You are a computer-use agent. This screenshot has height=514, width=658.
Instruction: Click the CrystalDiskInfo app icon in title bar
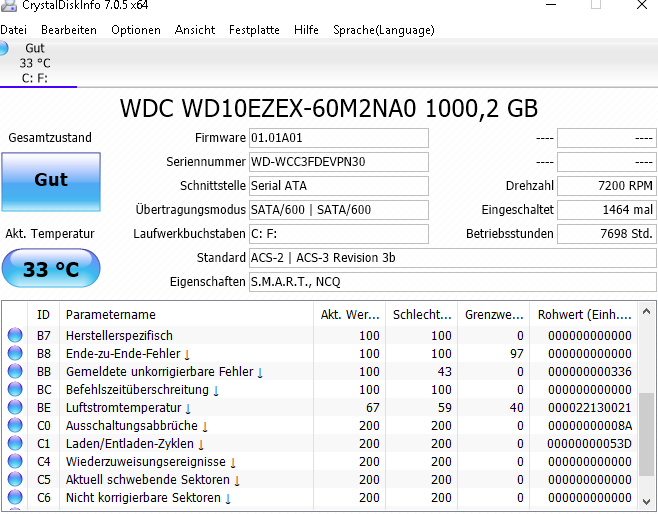[x=8, y=5]
